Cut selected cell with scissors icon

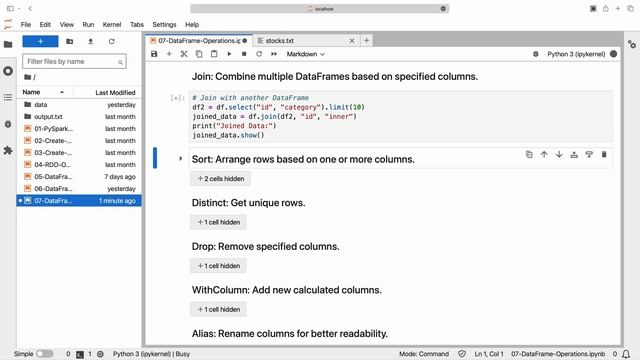[184, 54]
